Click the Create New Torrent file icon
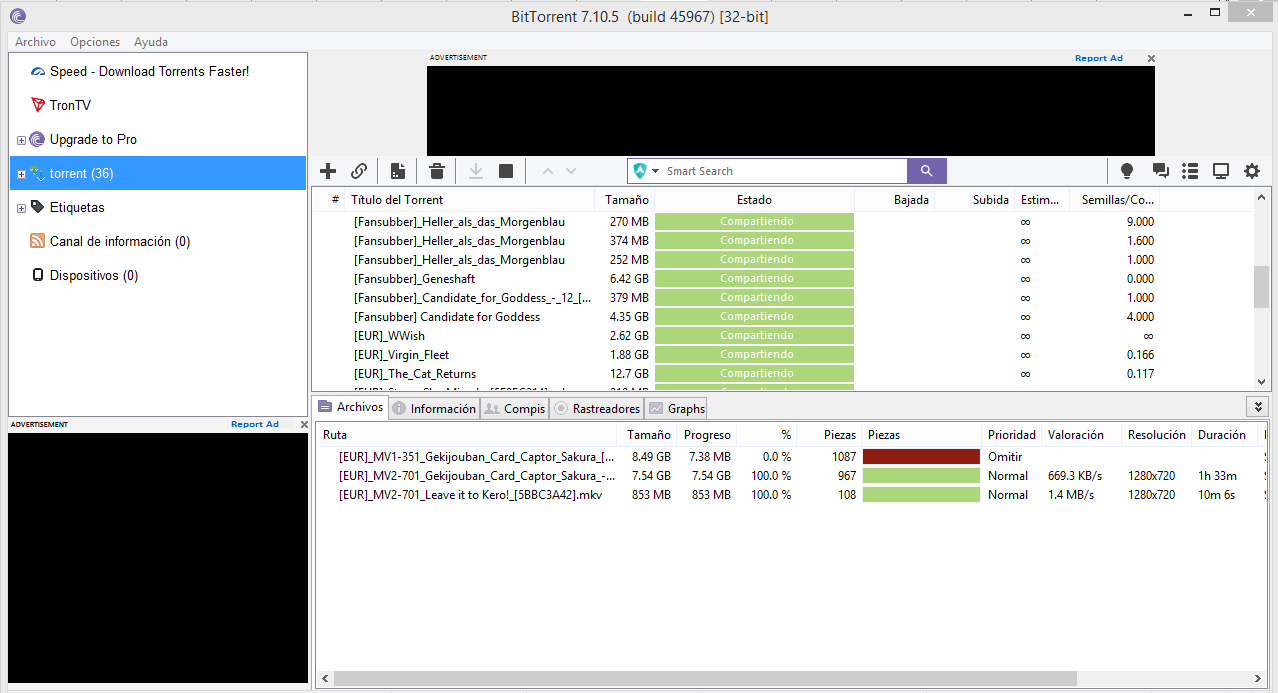This screenshot has height=693, width=1278. pos(398,171)
